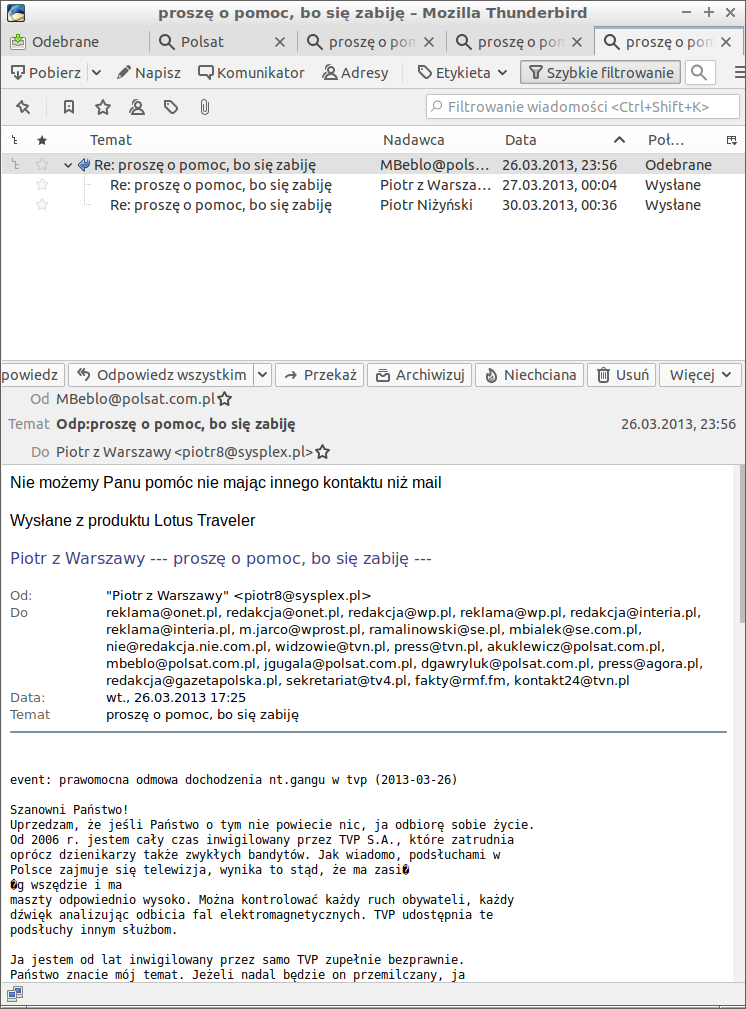Click date 26.03.2013, 23:56 in header
The width and height of the screenshot is (746, 1009).
(678, 424)
